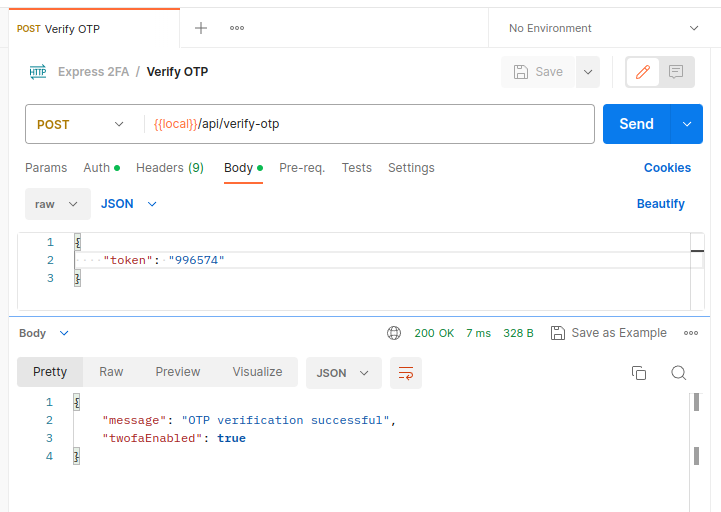
Task: Click the 200 OK status text
Action: tap(434, 333)
